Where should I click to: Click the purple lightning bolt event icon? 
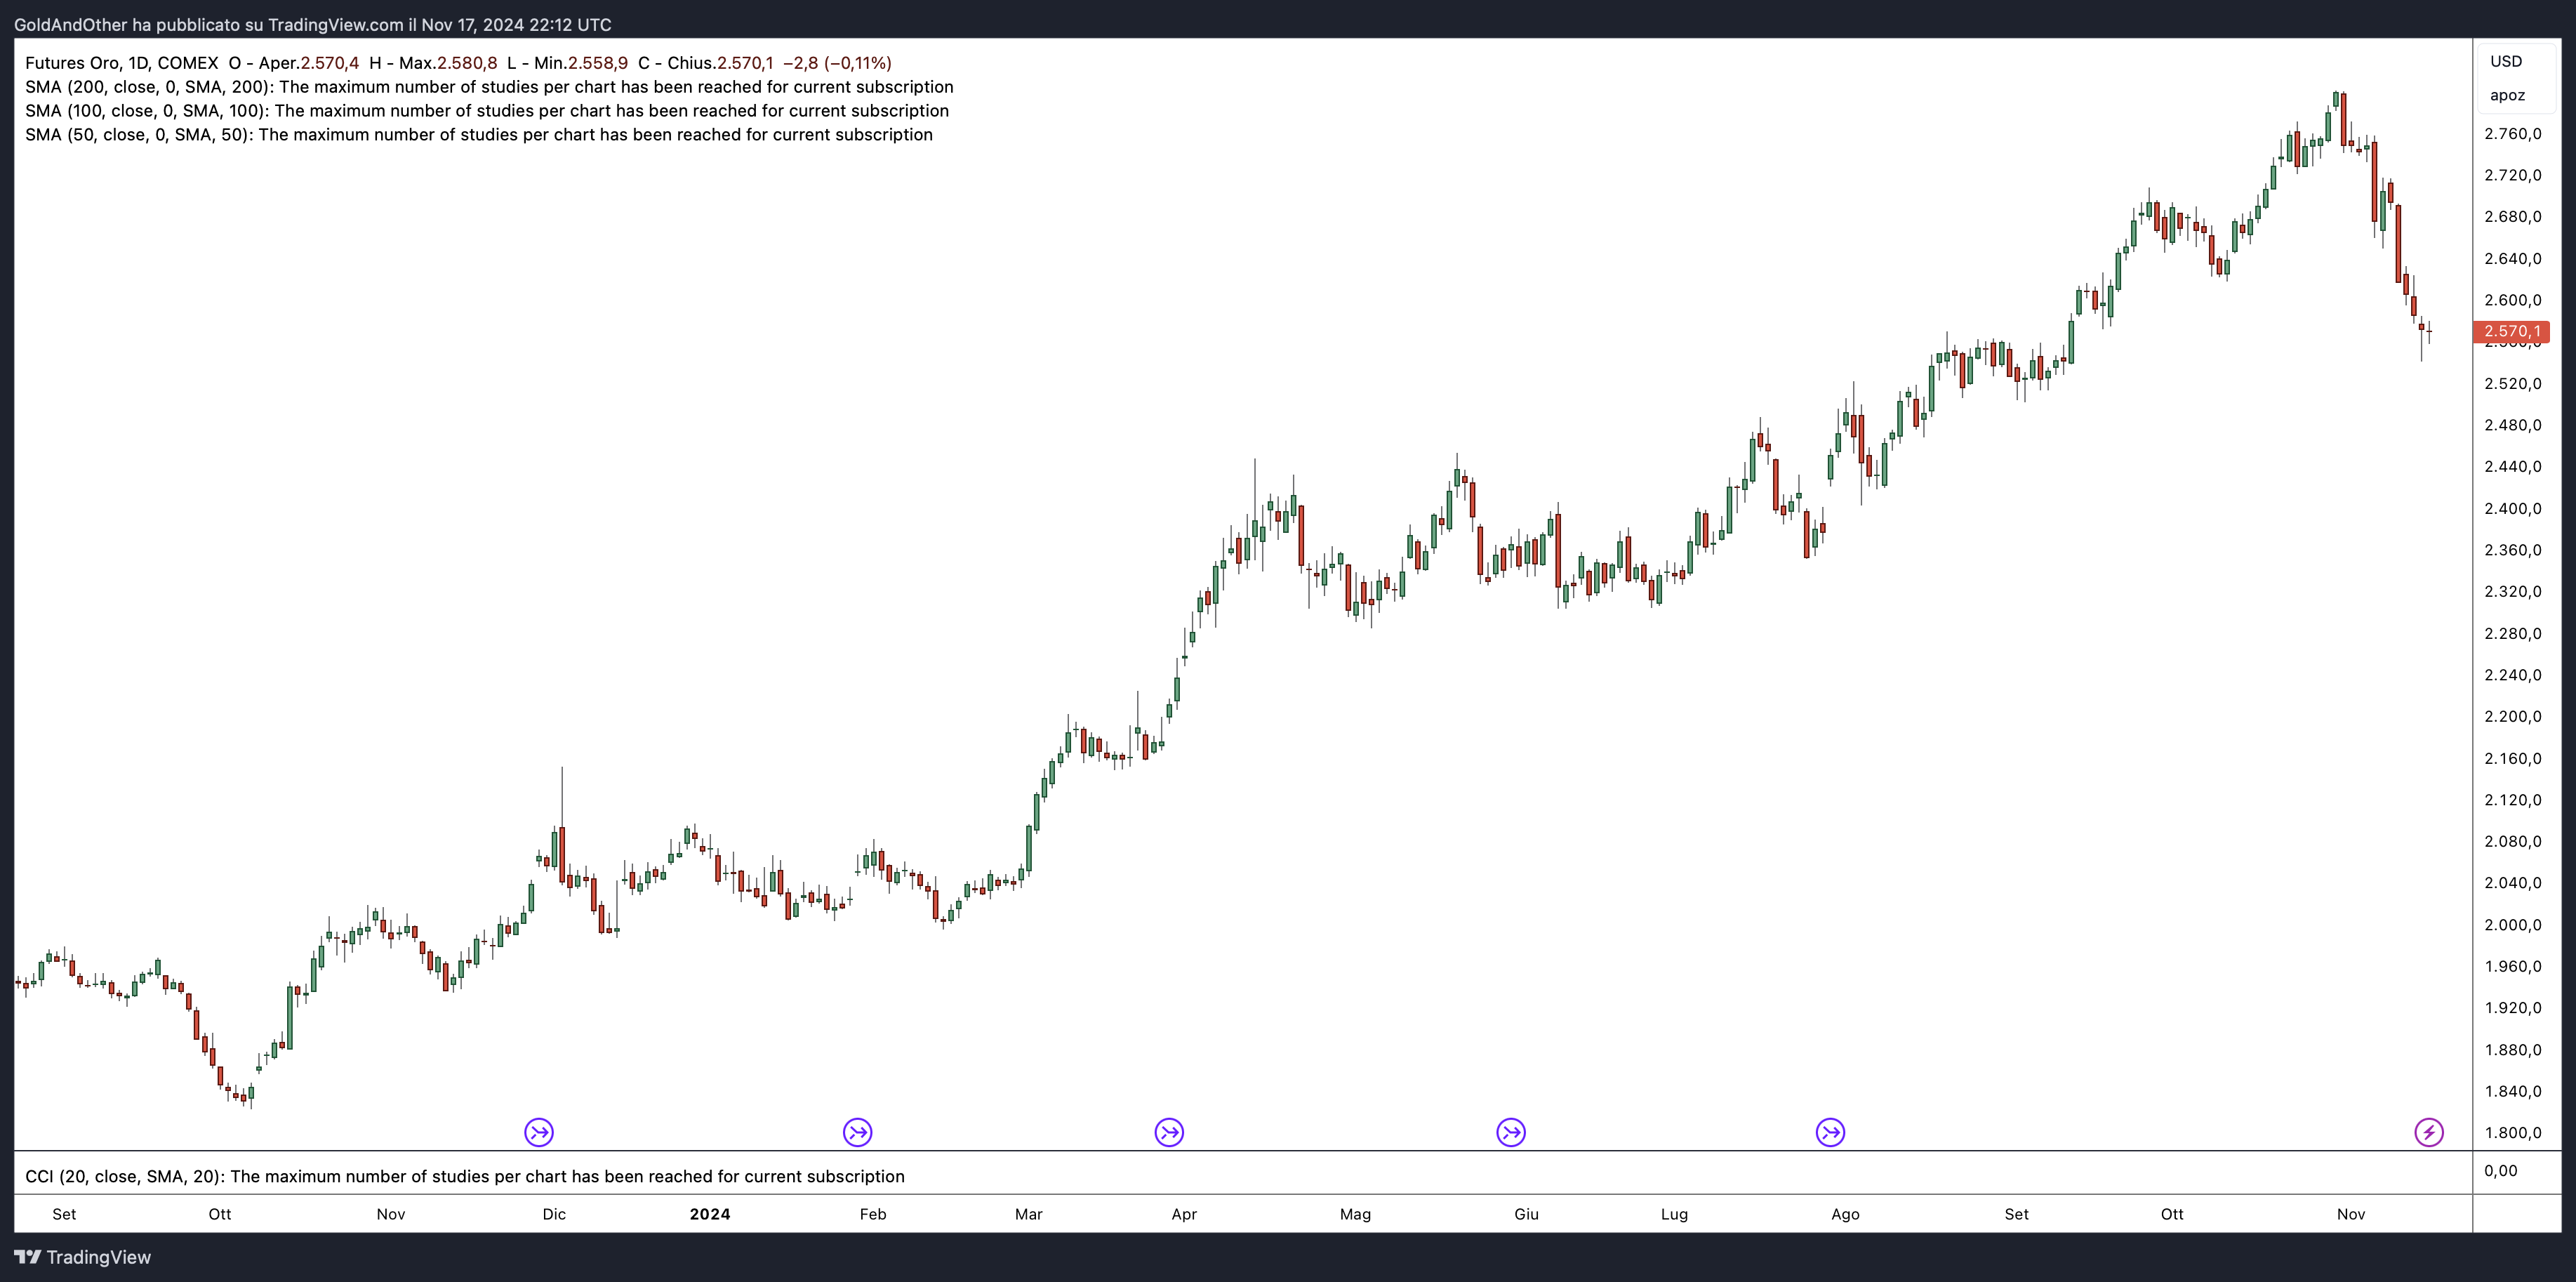pyautogui.click(x=2429, y=1132)
